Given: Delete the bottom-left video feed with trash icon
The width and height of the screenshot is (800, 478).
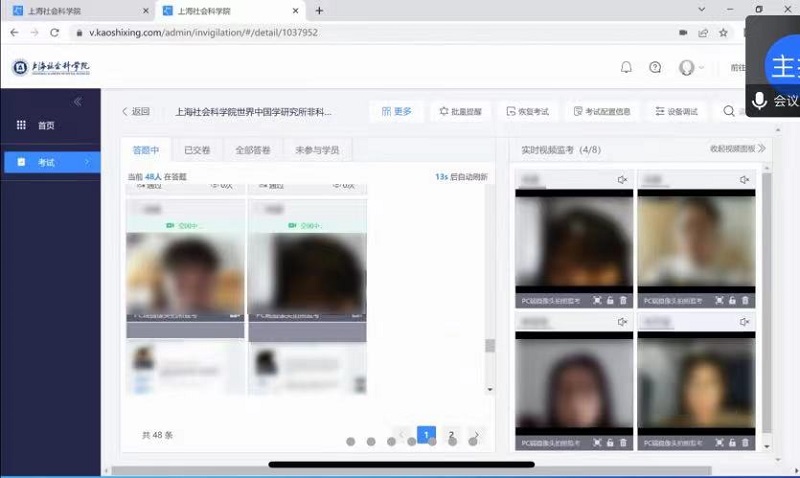Looking at the screenshot, I should tap(623, 442).
